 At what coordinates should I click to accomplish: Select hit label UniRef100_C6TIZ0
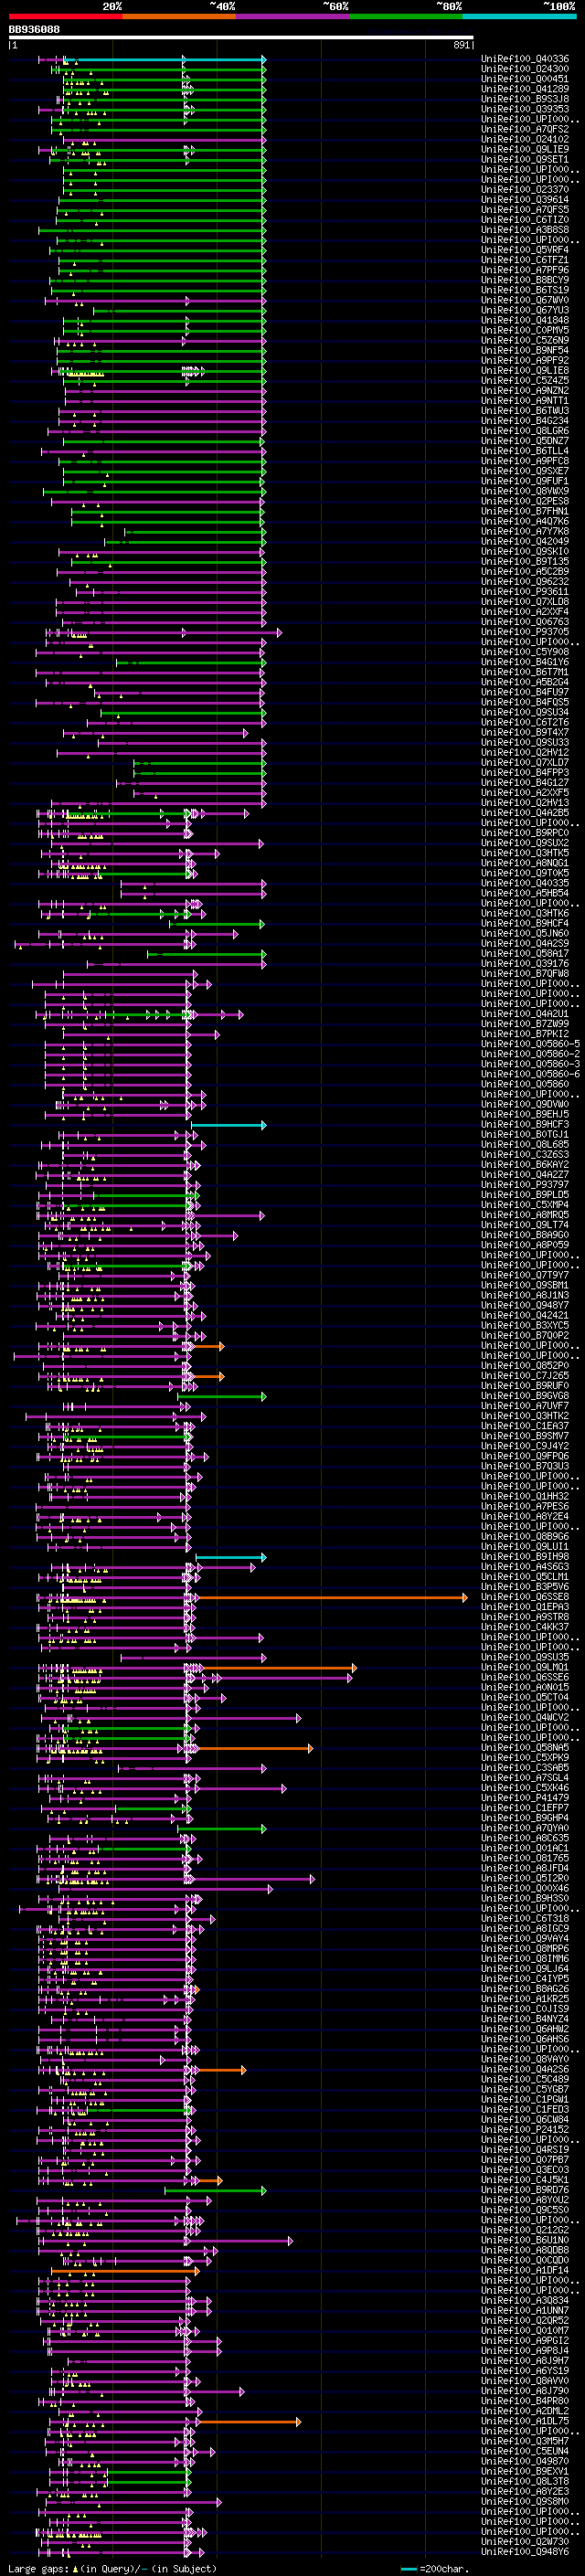coord(524,220)
